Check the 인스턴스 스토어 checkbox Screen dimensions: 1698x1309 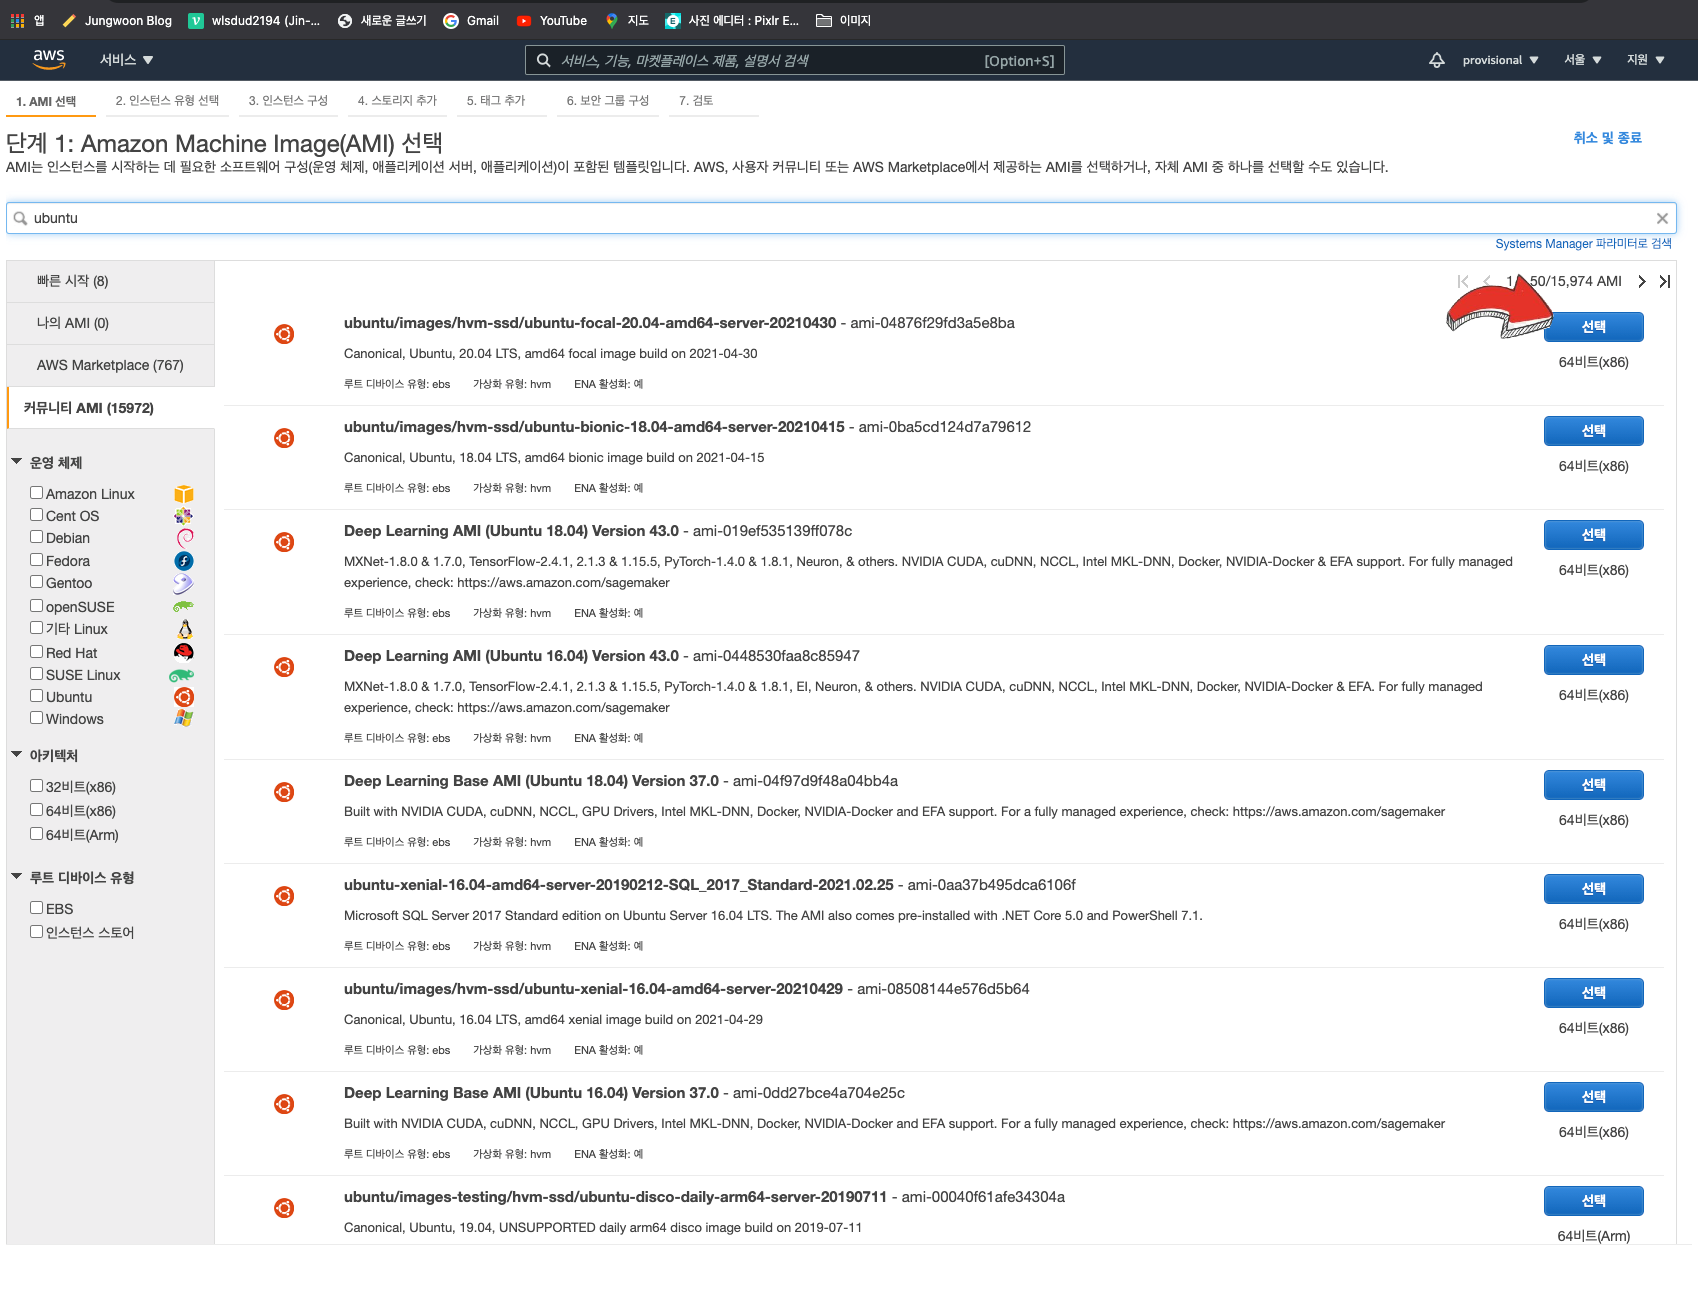pyautogui.click(x=36, y=932)
